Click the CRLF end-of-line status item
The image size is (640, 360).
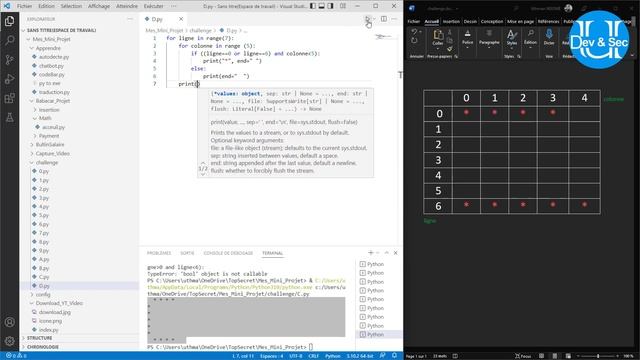313,356
